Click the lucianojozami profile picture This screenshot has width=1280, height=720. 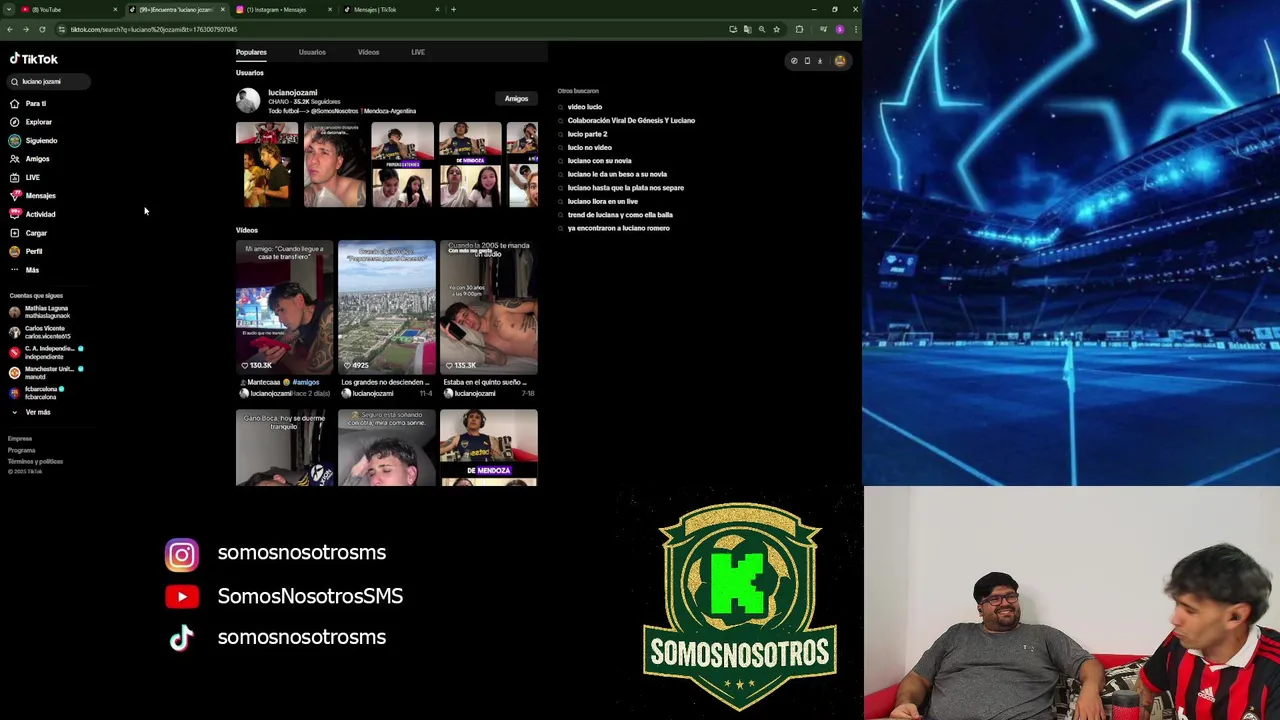click(248, 100)
